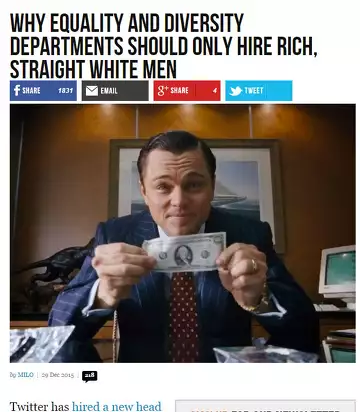Screen dimensions: 360x412
Task: Click the hundred-dollar bill in the image
Action: coord(184,252)
